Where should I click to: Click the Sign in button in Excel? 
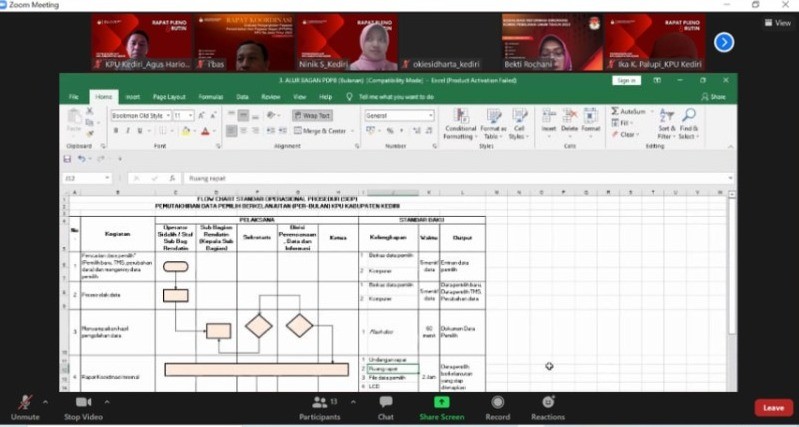626,80
